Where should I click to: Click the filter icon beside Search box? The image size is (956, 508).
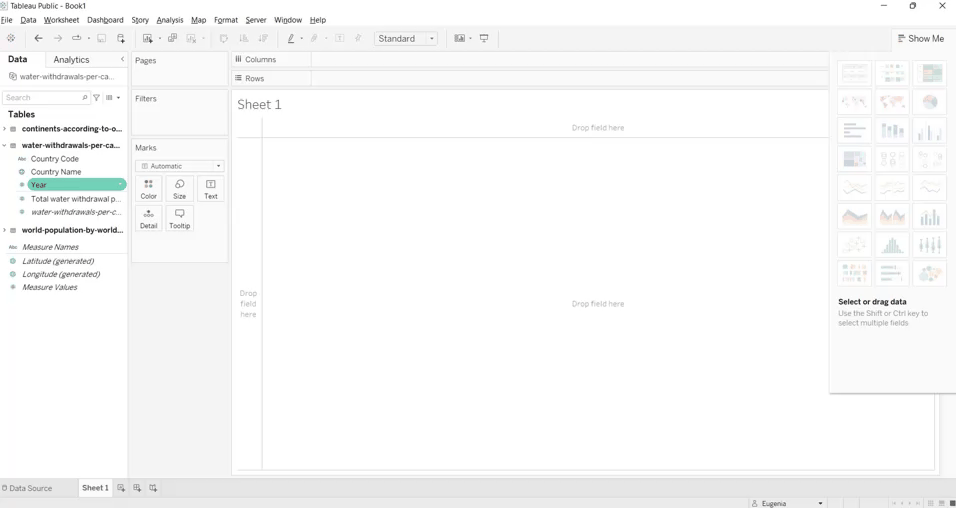tap(96, 98)
